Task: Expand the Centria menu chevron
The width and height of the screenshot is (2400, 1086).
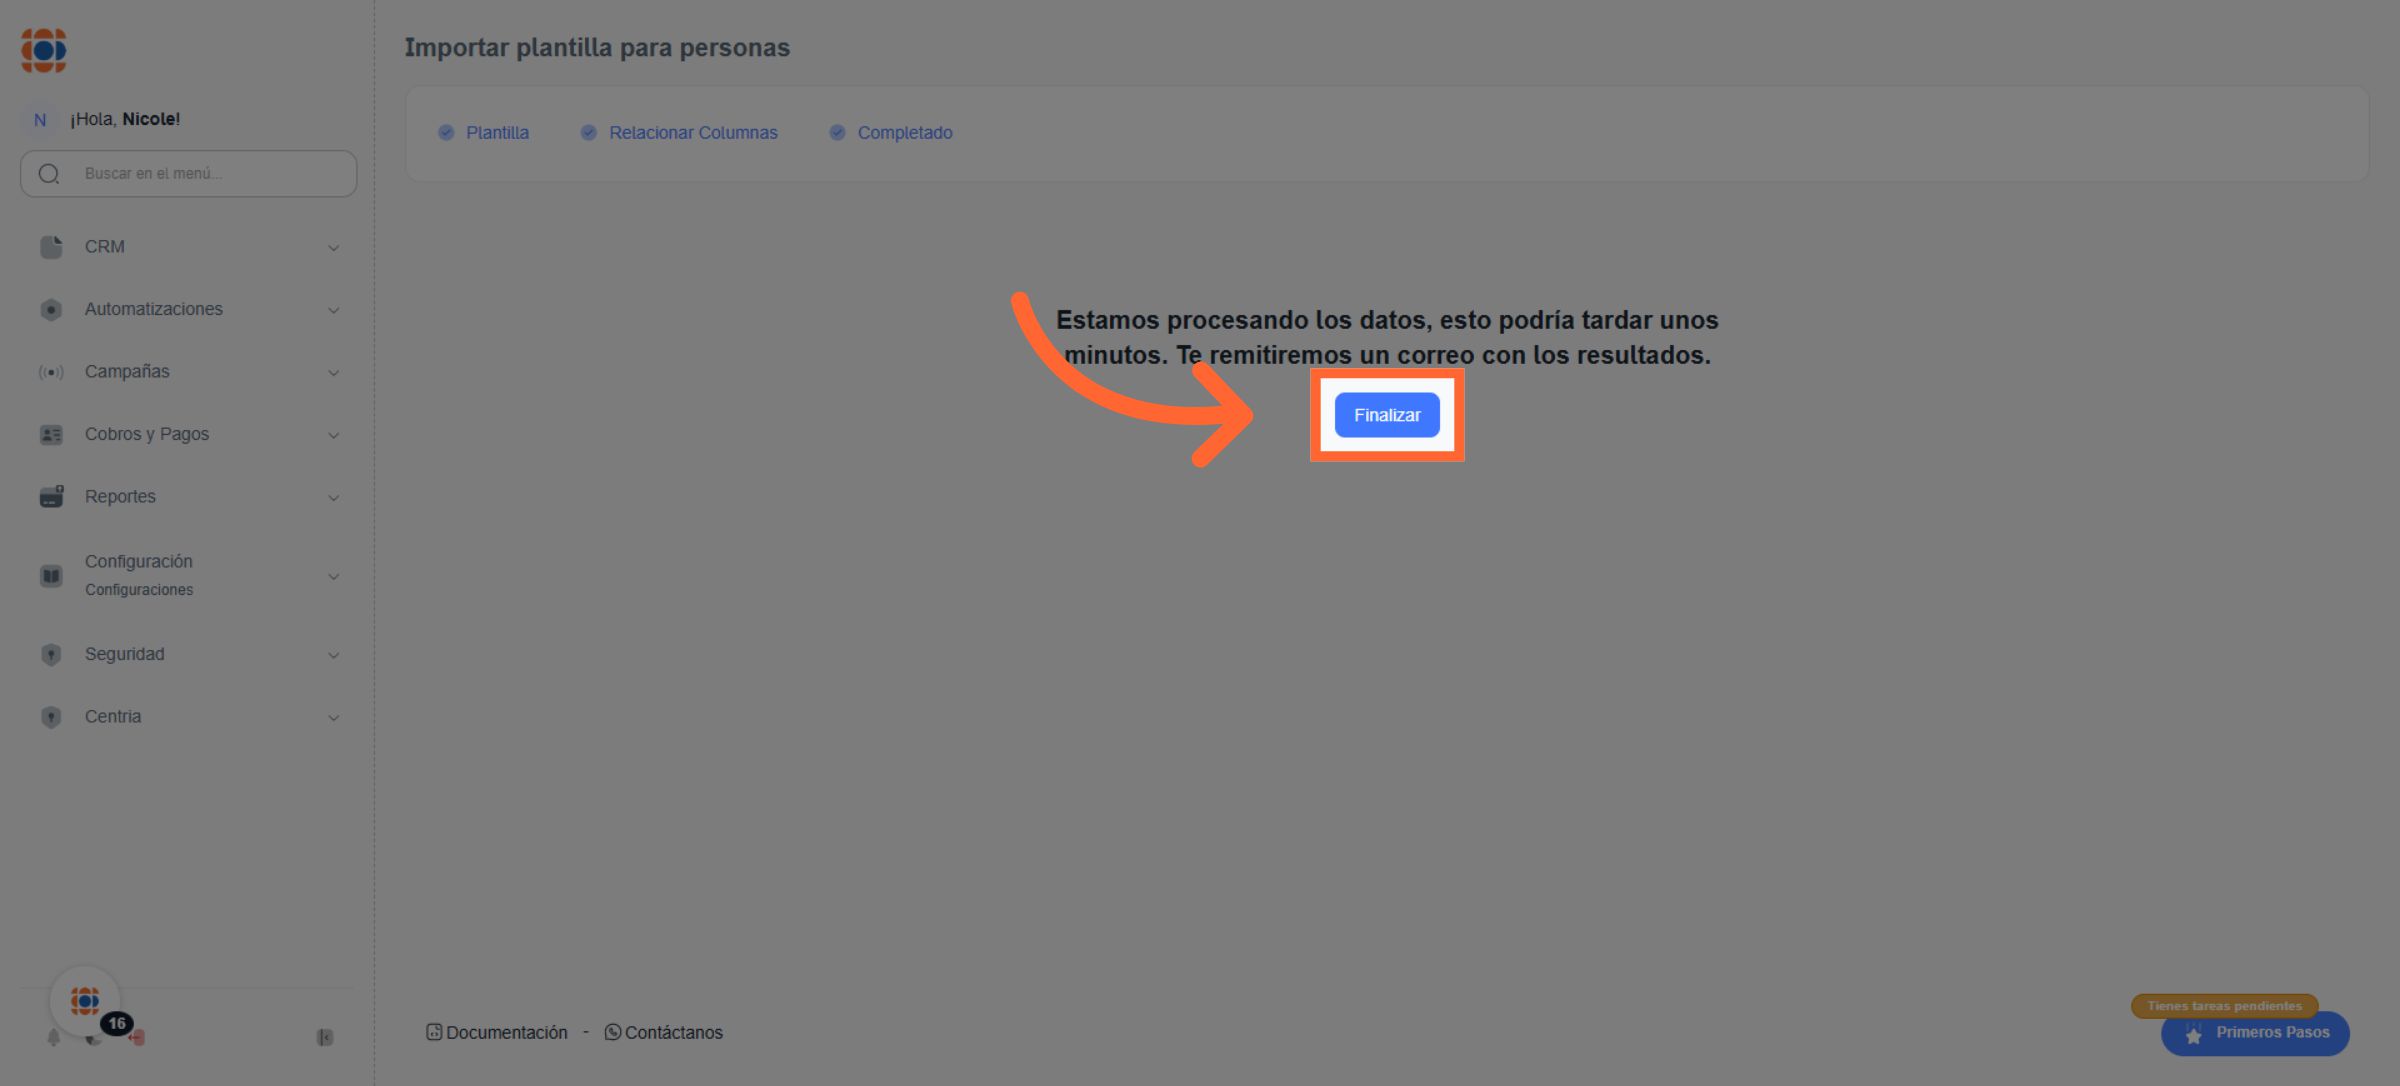Action: (334, 717)
